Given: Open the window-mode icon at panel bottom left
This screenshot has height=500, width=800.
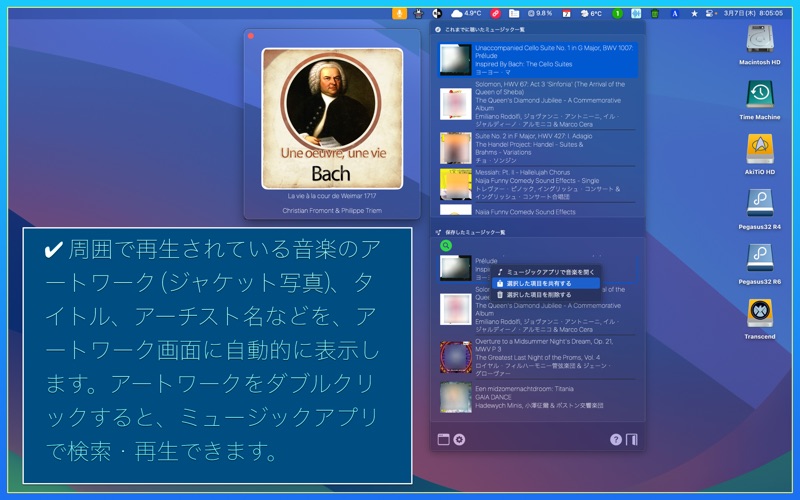Looking at the screenshot, I should [x=443, y=440].
